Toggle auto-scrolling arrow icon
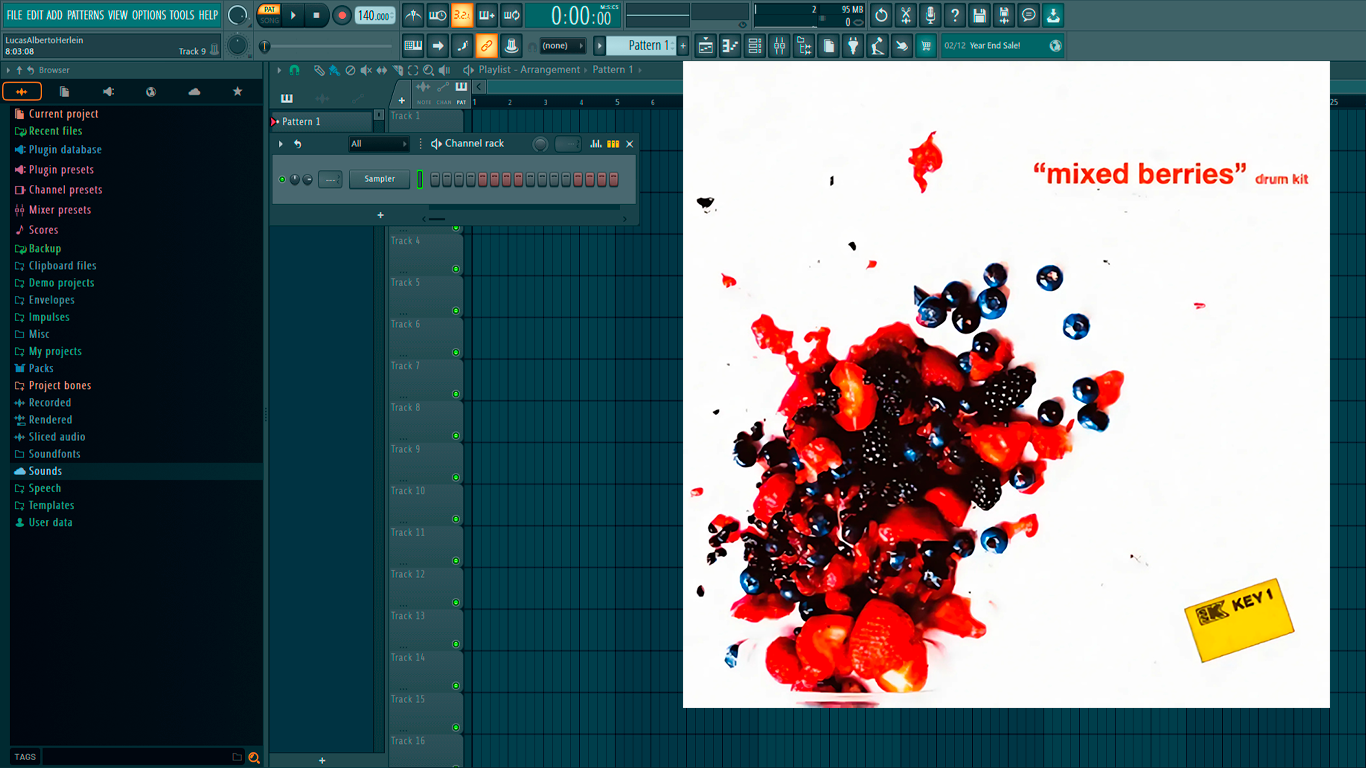The image size is (1366, 768). click(x=438, y=45)
